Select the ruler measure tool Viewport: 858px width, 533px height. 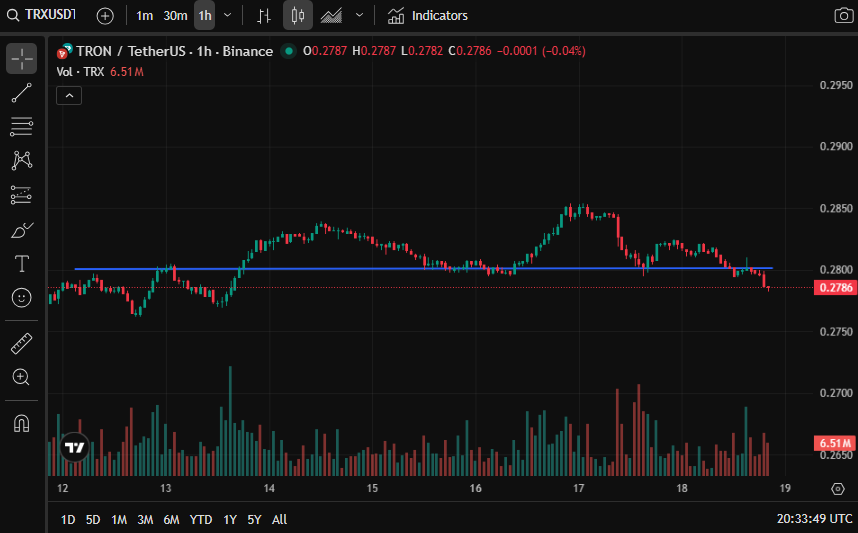coord(21,344)
